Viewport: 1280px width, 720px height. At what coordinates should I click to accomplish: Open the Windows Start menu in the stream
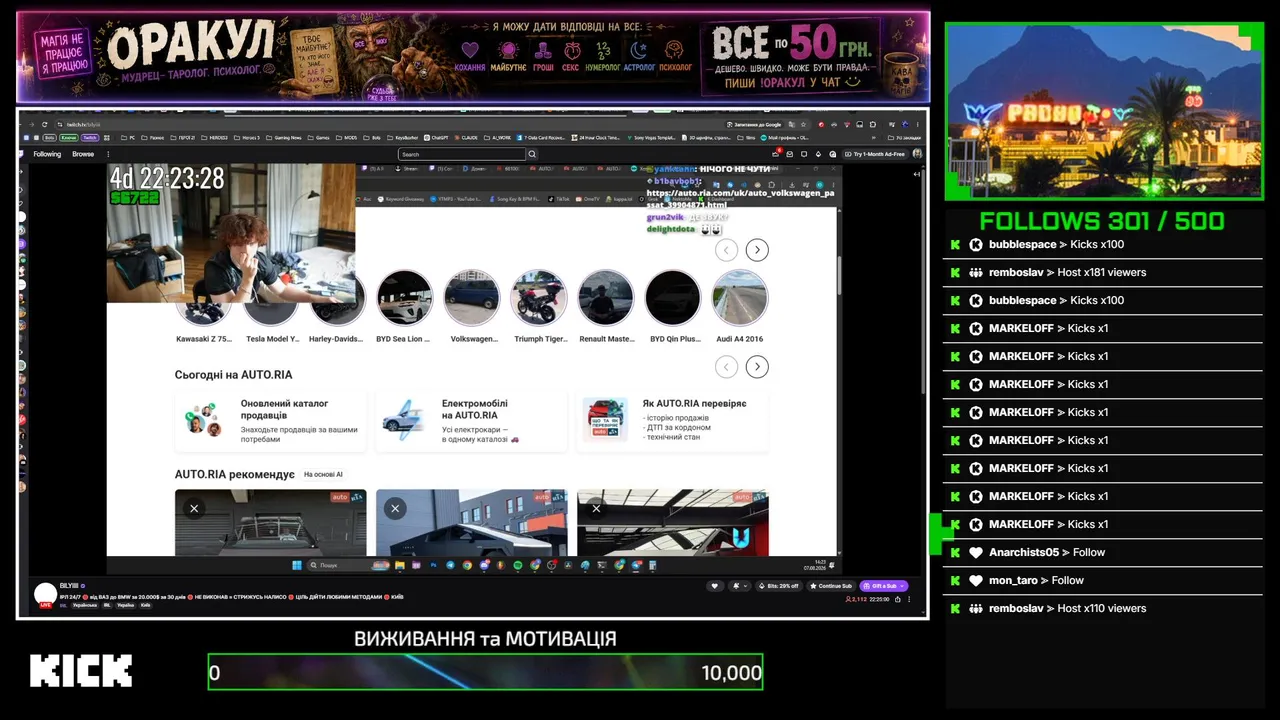[296, 565]
